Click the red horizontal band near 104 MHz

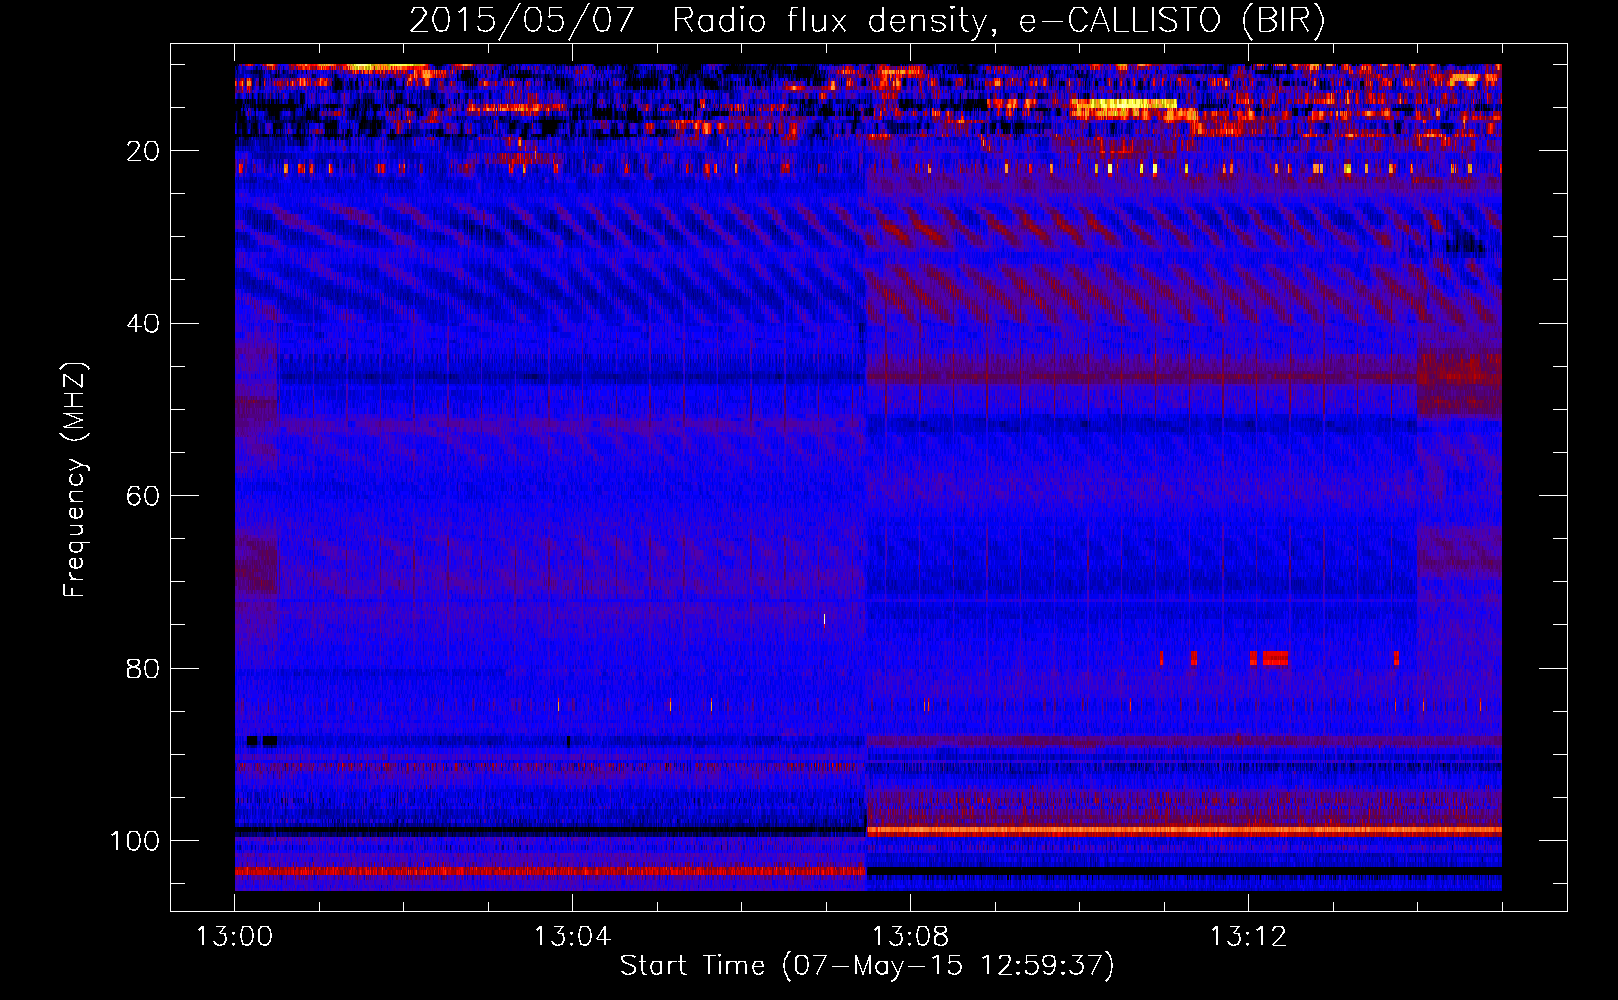(x=550, y=872)
